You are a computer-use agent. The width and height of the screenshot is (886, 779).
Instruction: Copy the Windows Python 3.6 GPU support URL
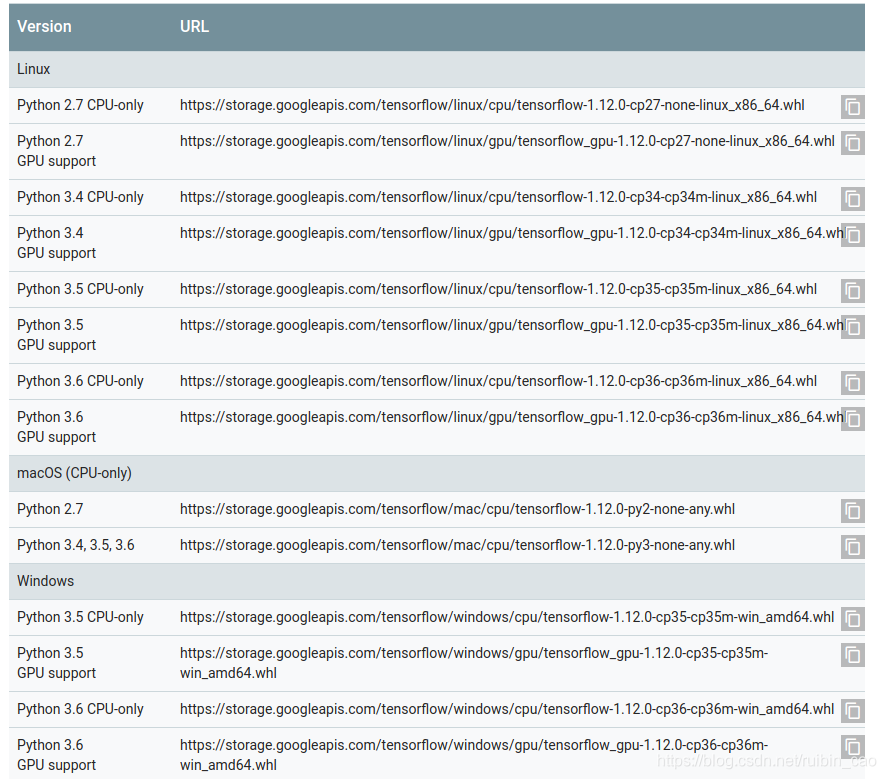[x=853, y=747]
